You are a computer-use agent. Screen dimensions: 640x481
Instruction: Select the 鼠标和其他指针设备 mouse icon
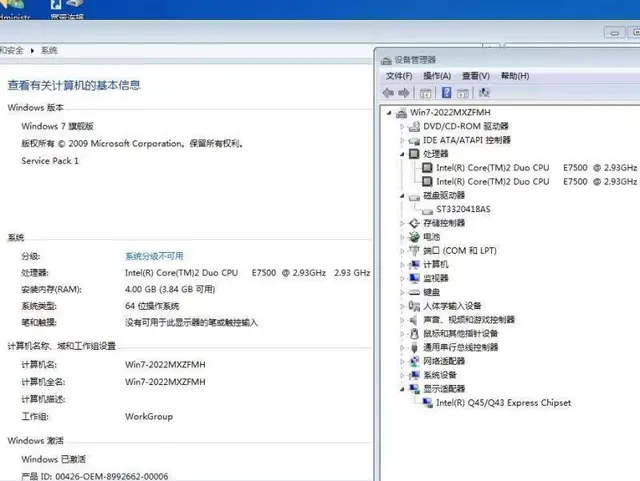[x=414, y=334]
